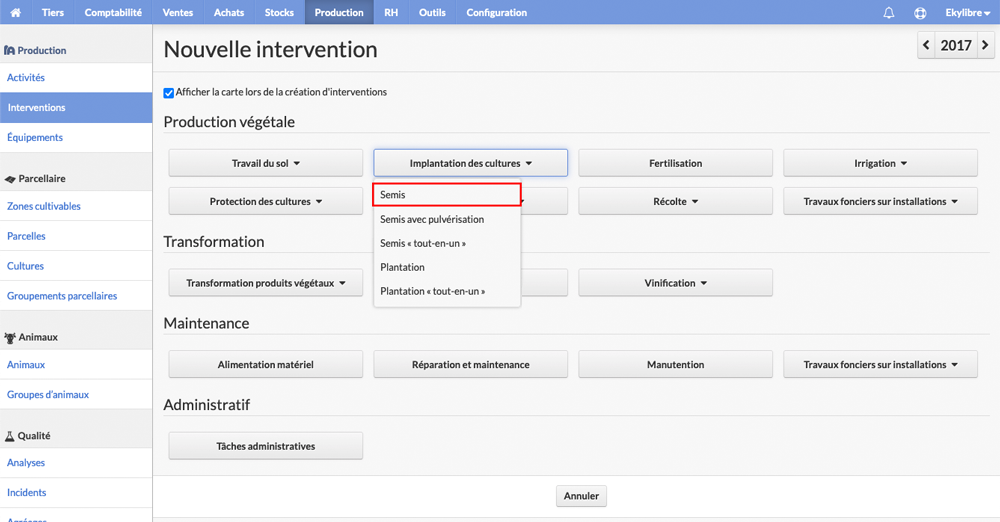Click the Alimentation matériel button
This screenshot has height=522, width=1000.
click(265, 364)
